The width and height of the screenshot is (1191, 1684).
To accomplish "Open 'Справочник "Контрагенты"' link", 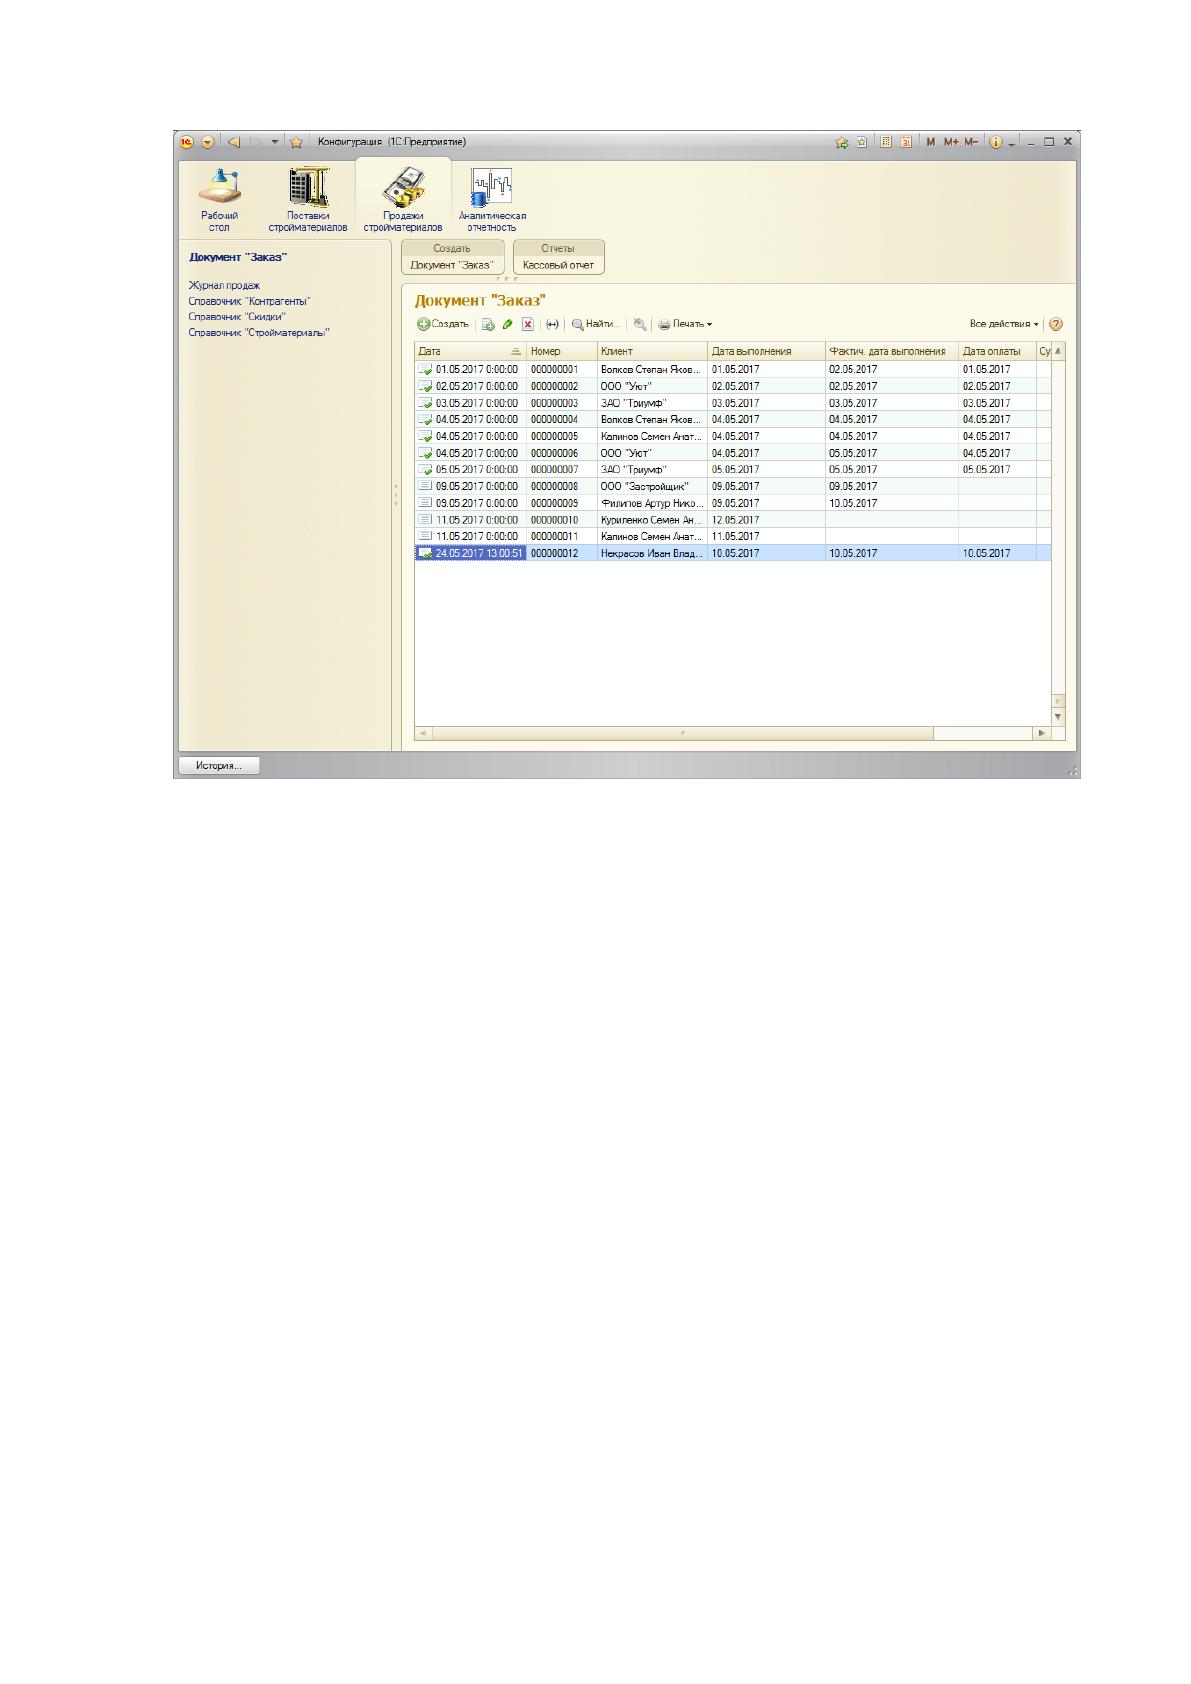I will (249, 301).
